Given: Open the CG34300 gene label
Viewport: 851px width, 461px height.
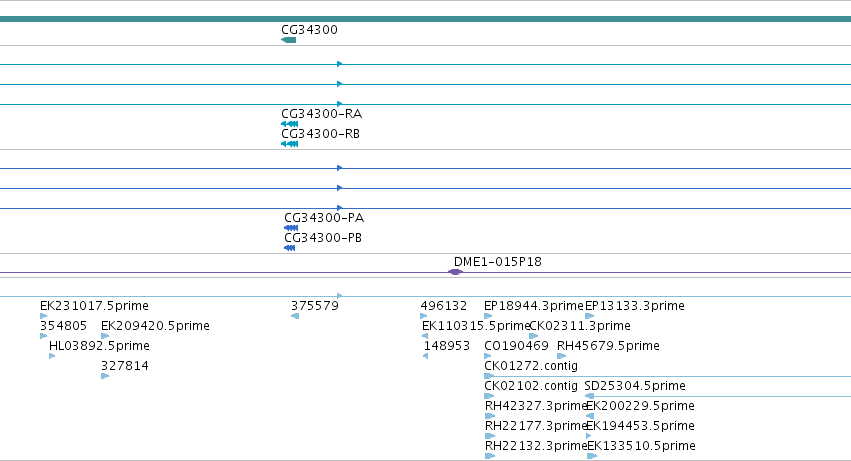Looking at the screenshot, I should (309, 30).
